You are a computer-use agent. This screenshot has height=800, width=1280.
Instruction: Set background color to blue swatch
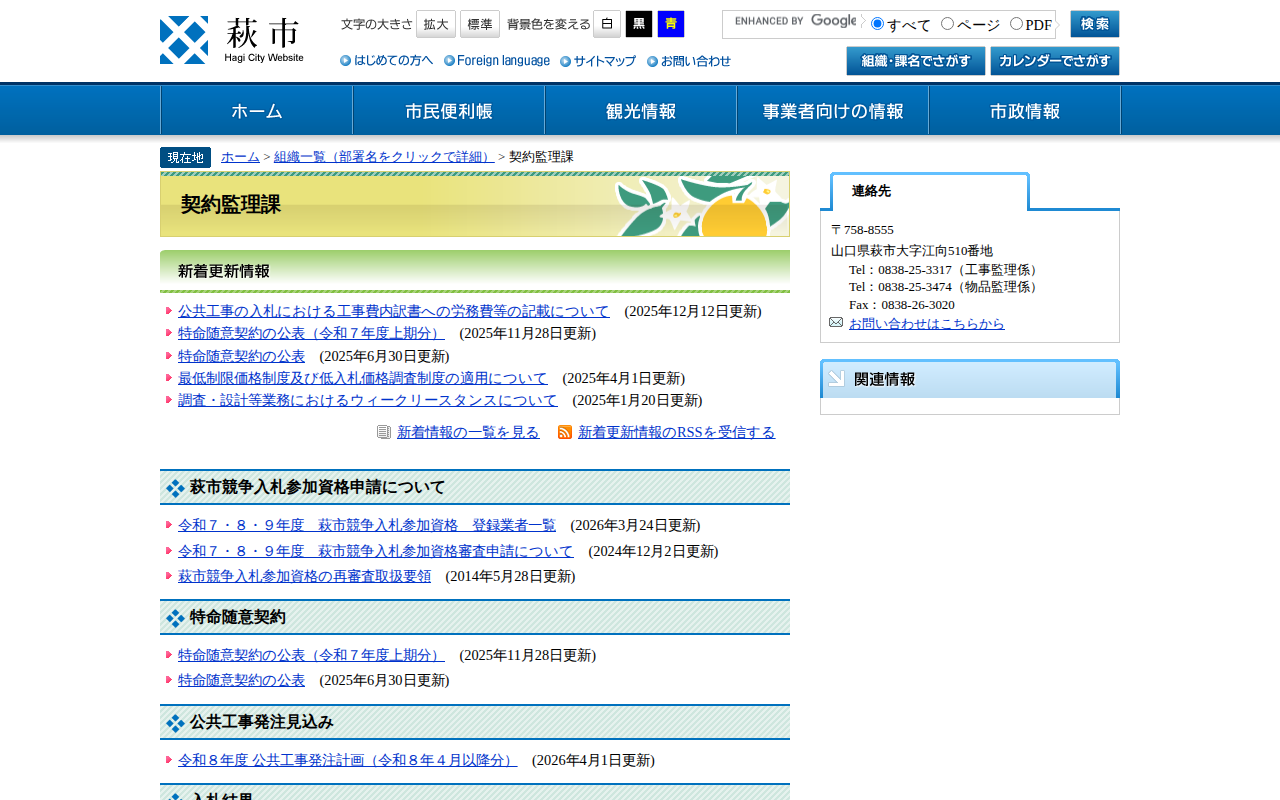click(x=671, y=24)
